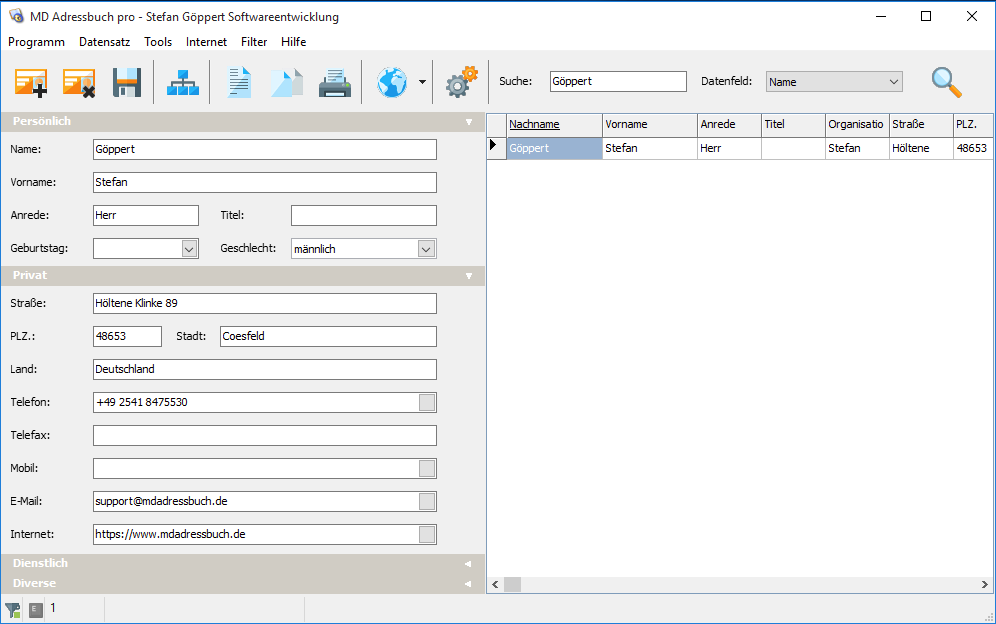Save record with the floppy disk icon

(127, 82)
